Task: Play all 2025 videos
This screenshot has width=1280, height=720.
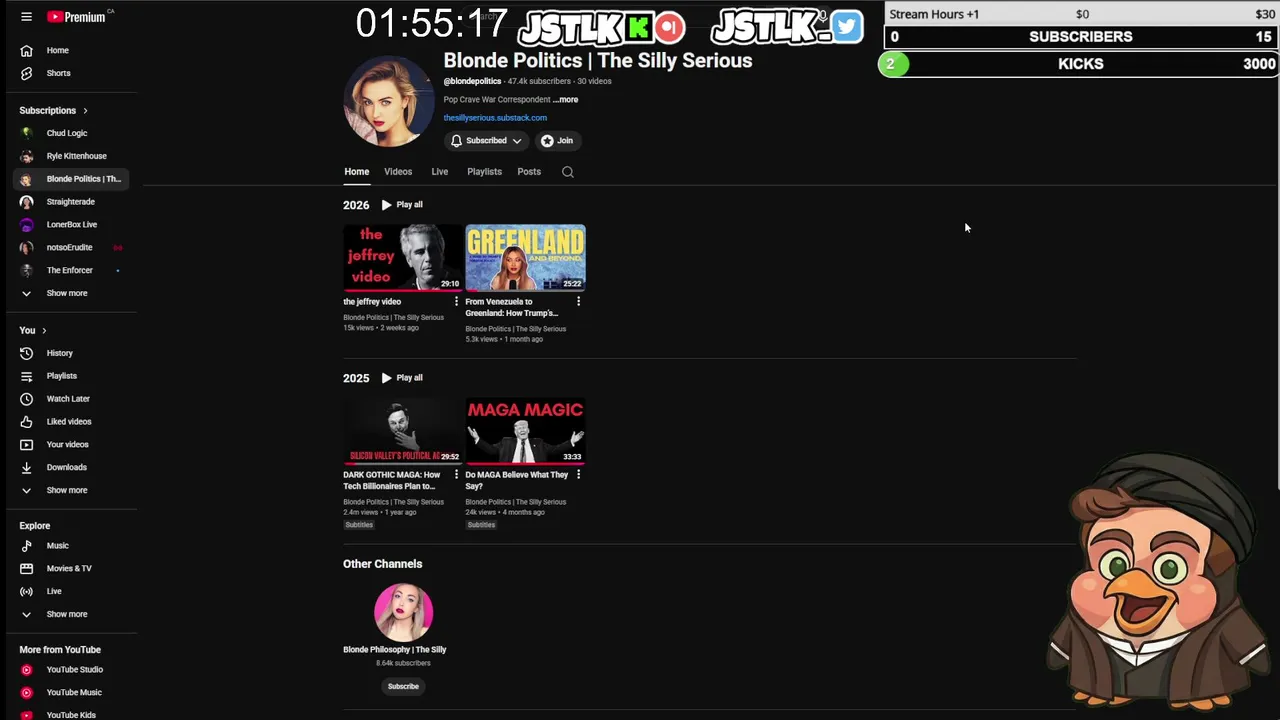Action: pos(402,378)
